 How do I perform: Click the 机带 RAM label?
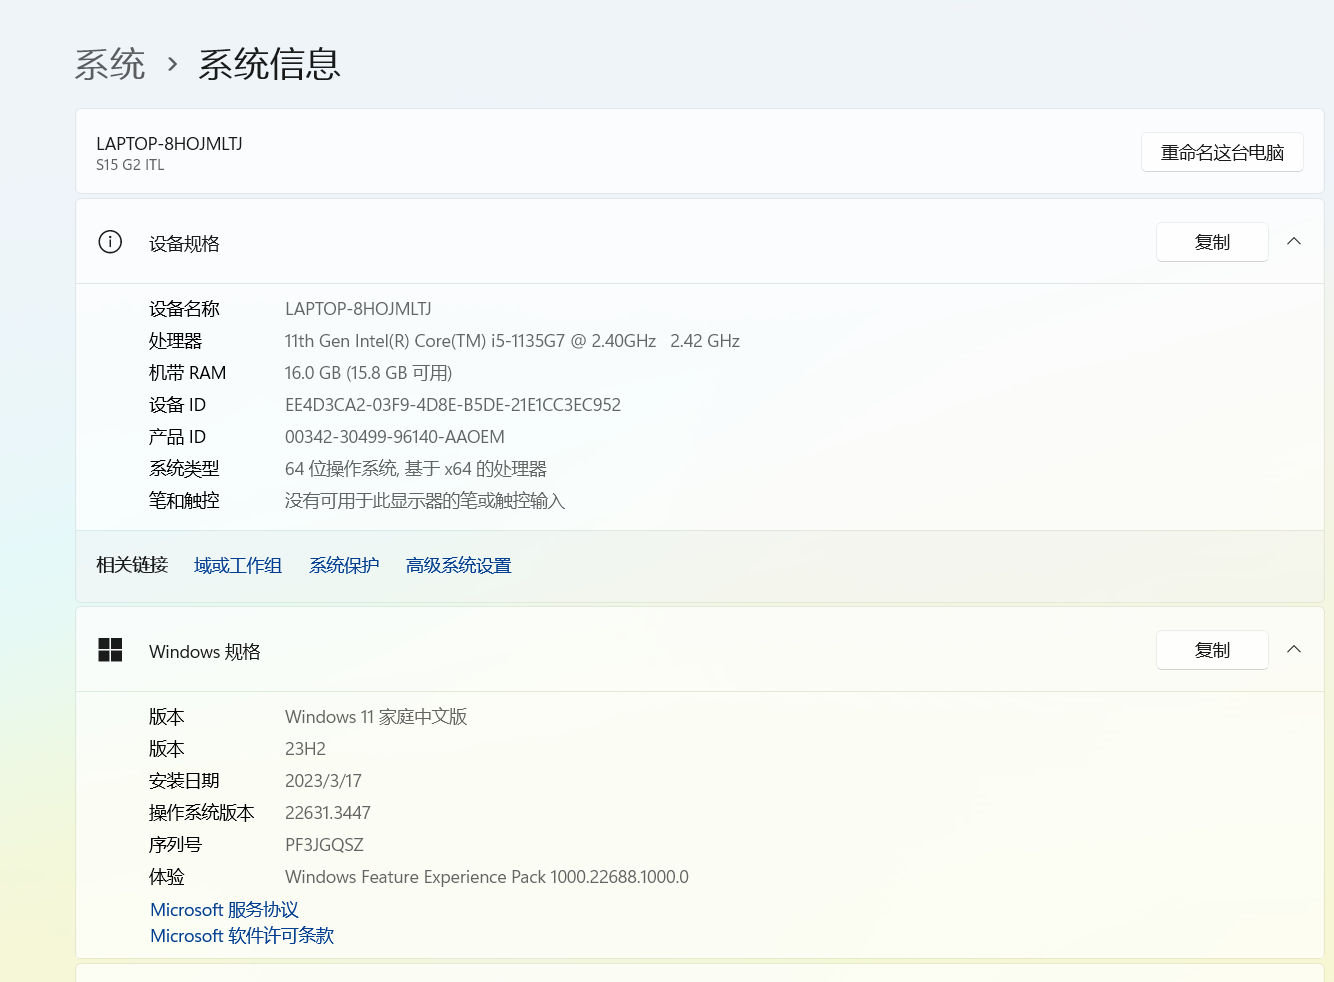[187, 373]
